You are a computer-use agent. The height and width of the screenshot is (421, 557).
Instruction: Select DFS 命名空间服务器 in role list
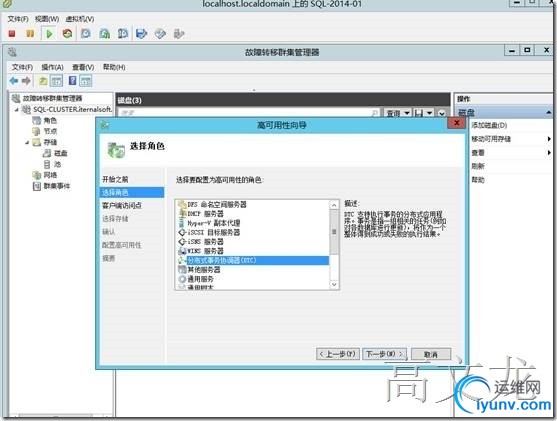tap(217, 205)
